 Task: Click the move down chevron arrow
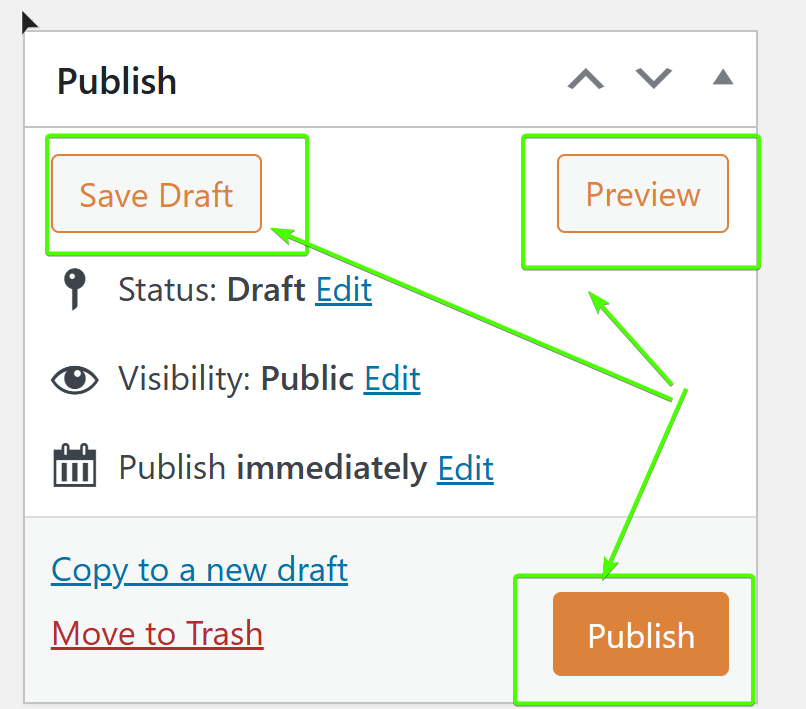654,79
